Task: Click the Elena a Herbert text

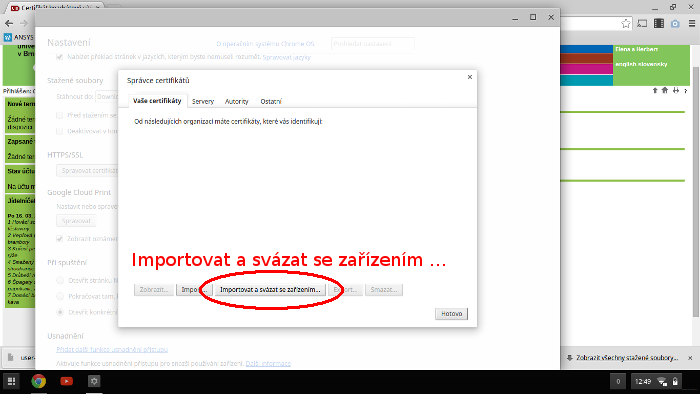Action: pyautogui.click(x=636, y=49)
